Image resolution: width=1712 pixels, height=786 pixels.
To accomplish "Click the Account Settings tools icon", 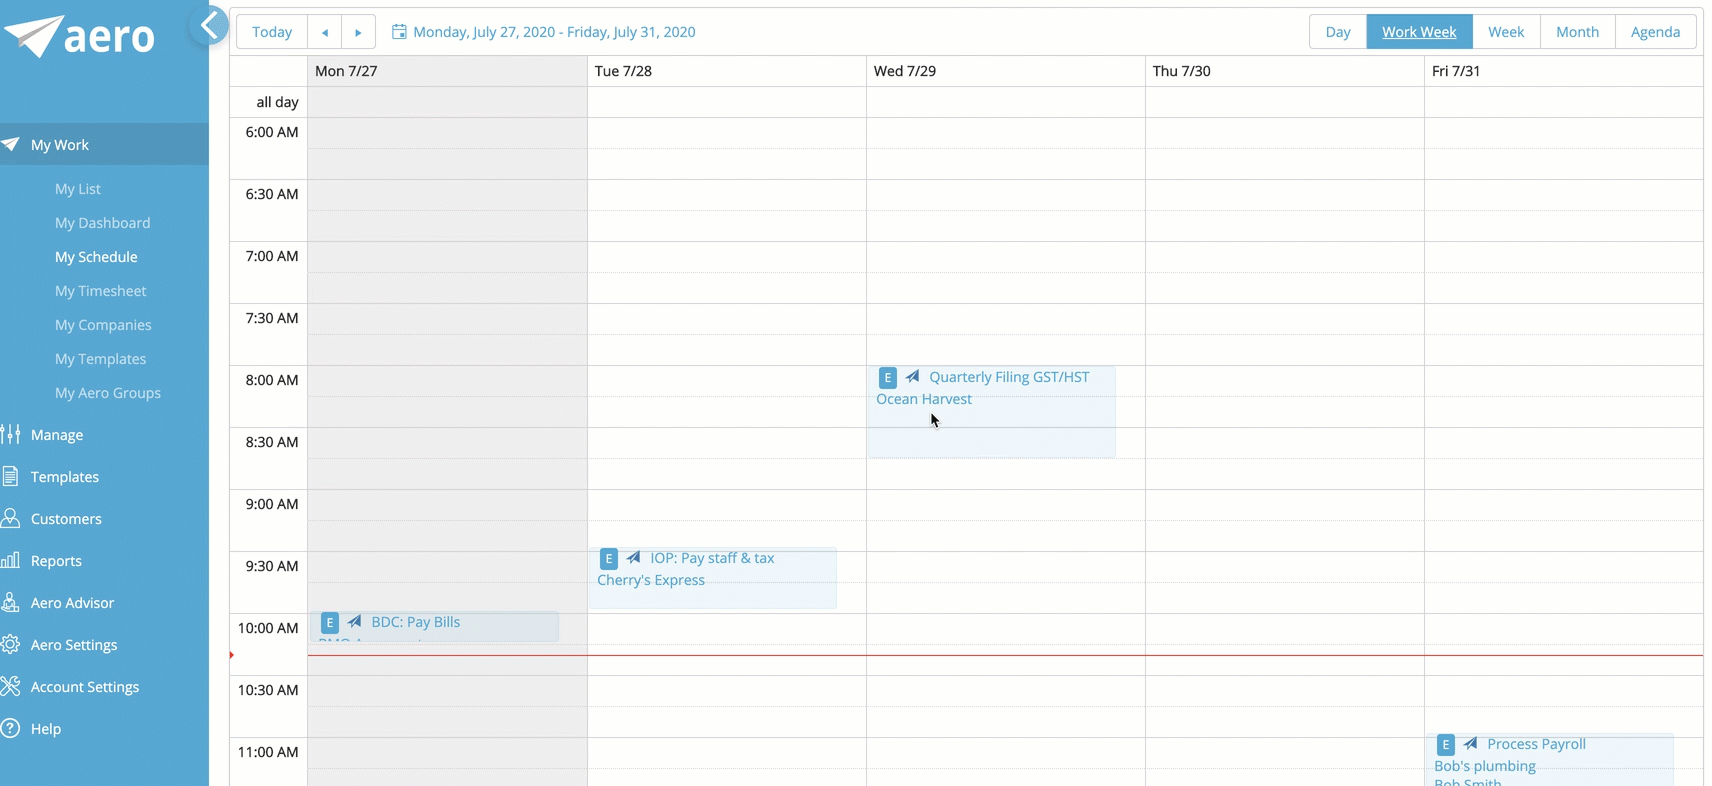I will click(x=11, y=686).
